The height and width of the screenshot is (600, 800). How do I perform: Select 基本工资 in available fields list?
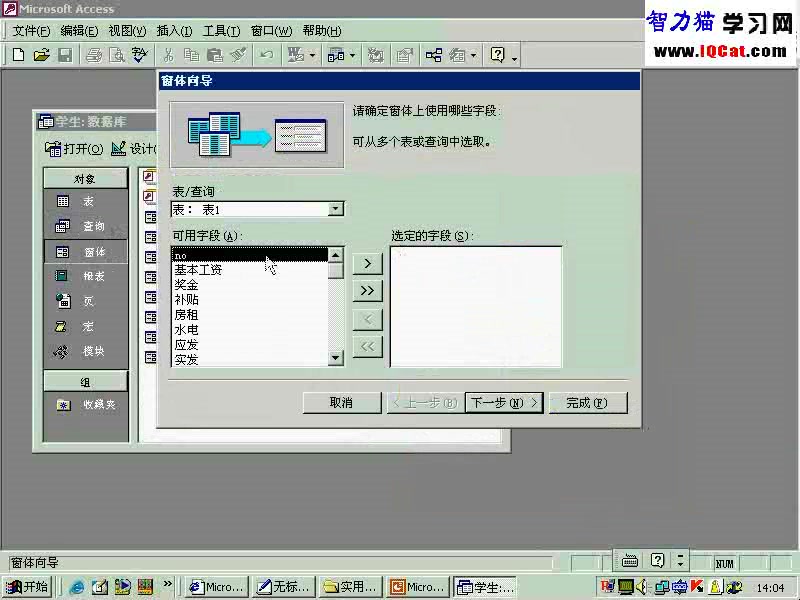coord(198,270)
